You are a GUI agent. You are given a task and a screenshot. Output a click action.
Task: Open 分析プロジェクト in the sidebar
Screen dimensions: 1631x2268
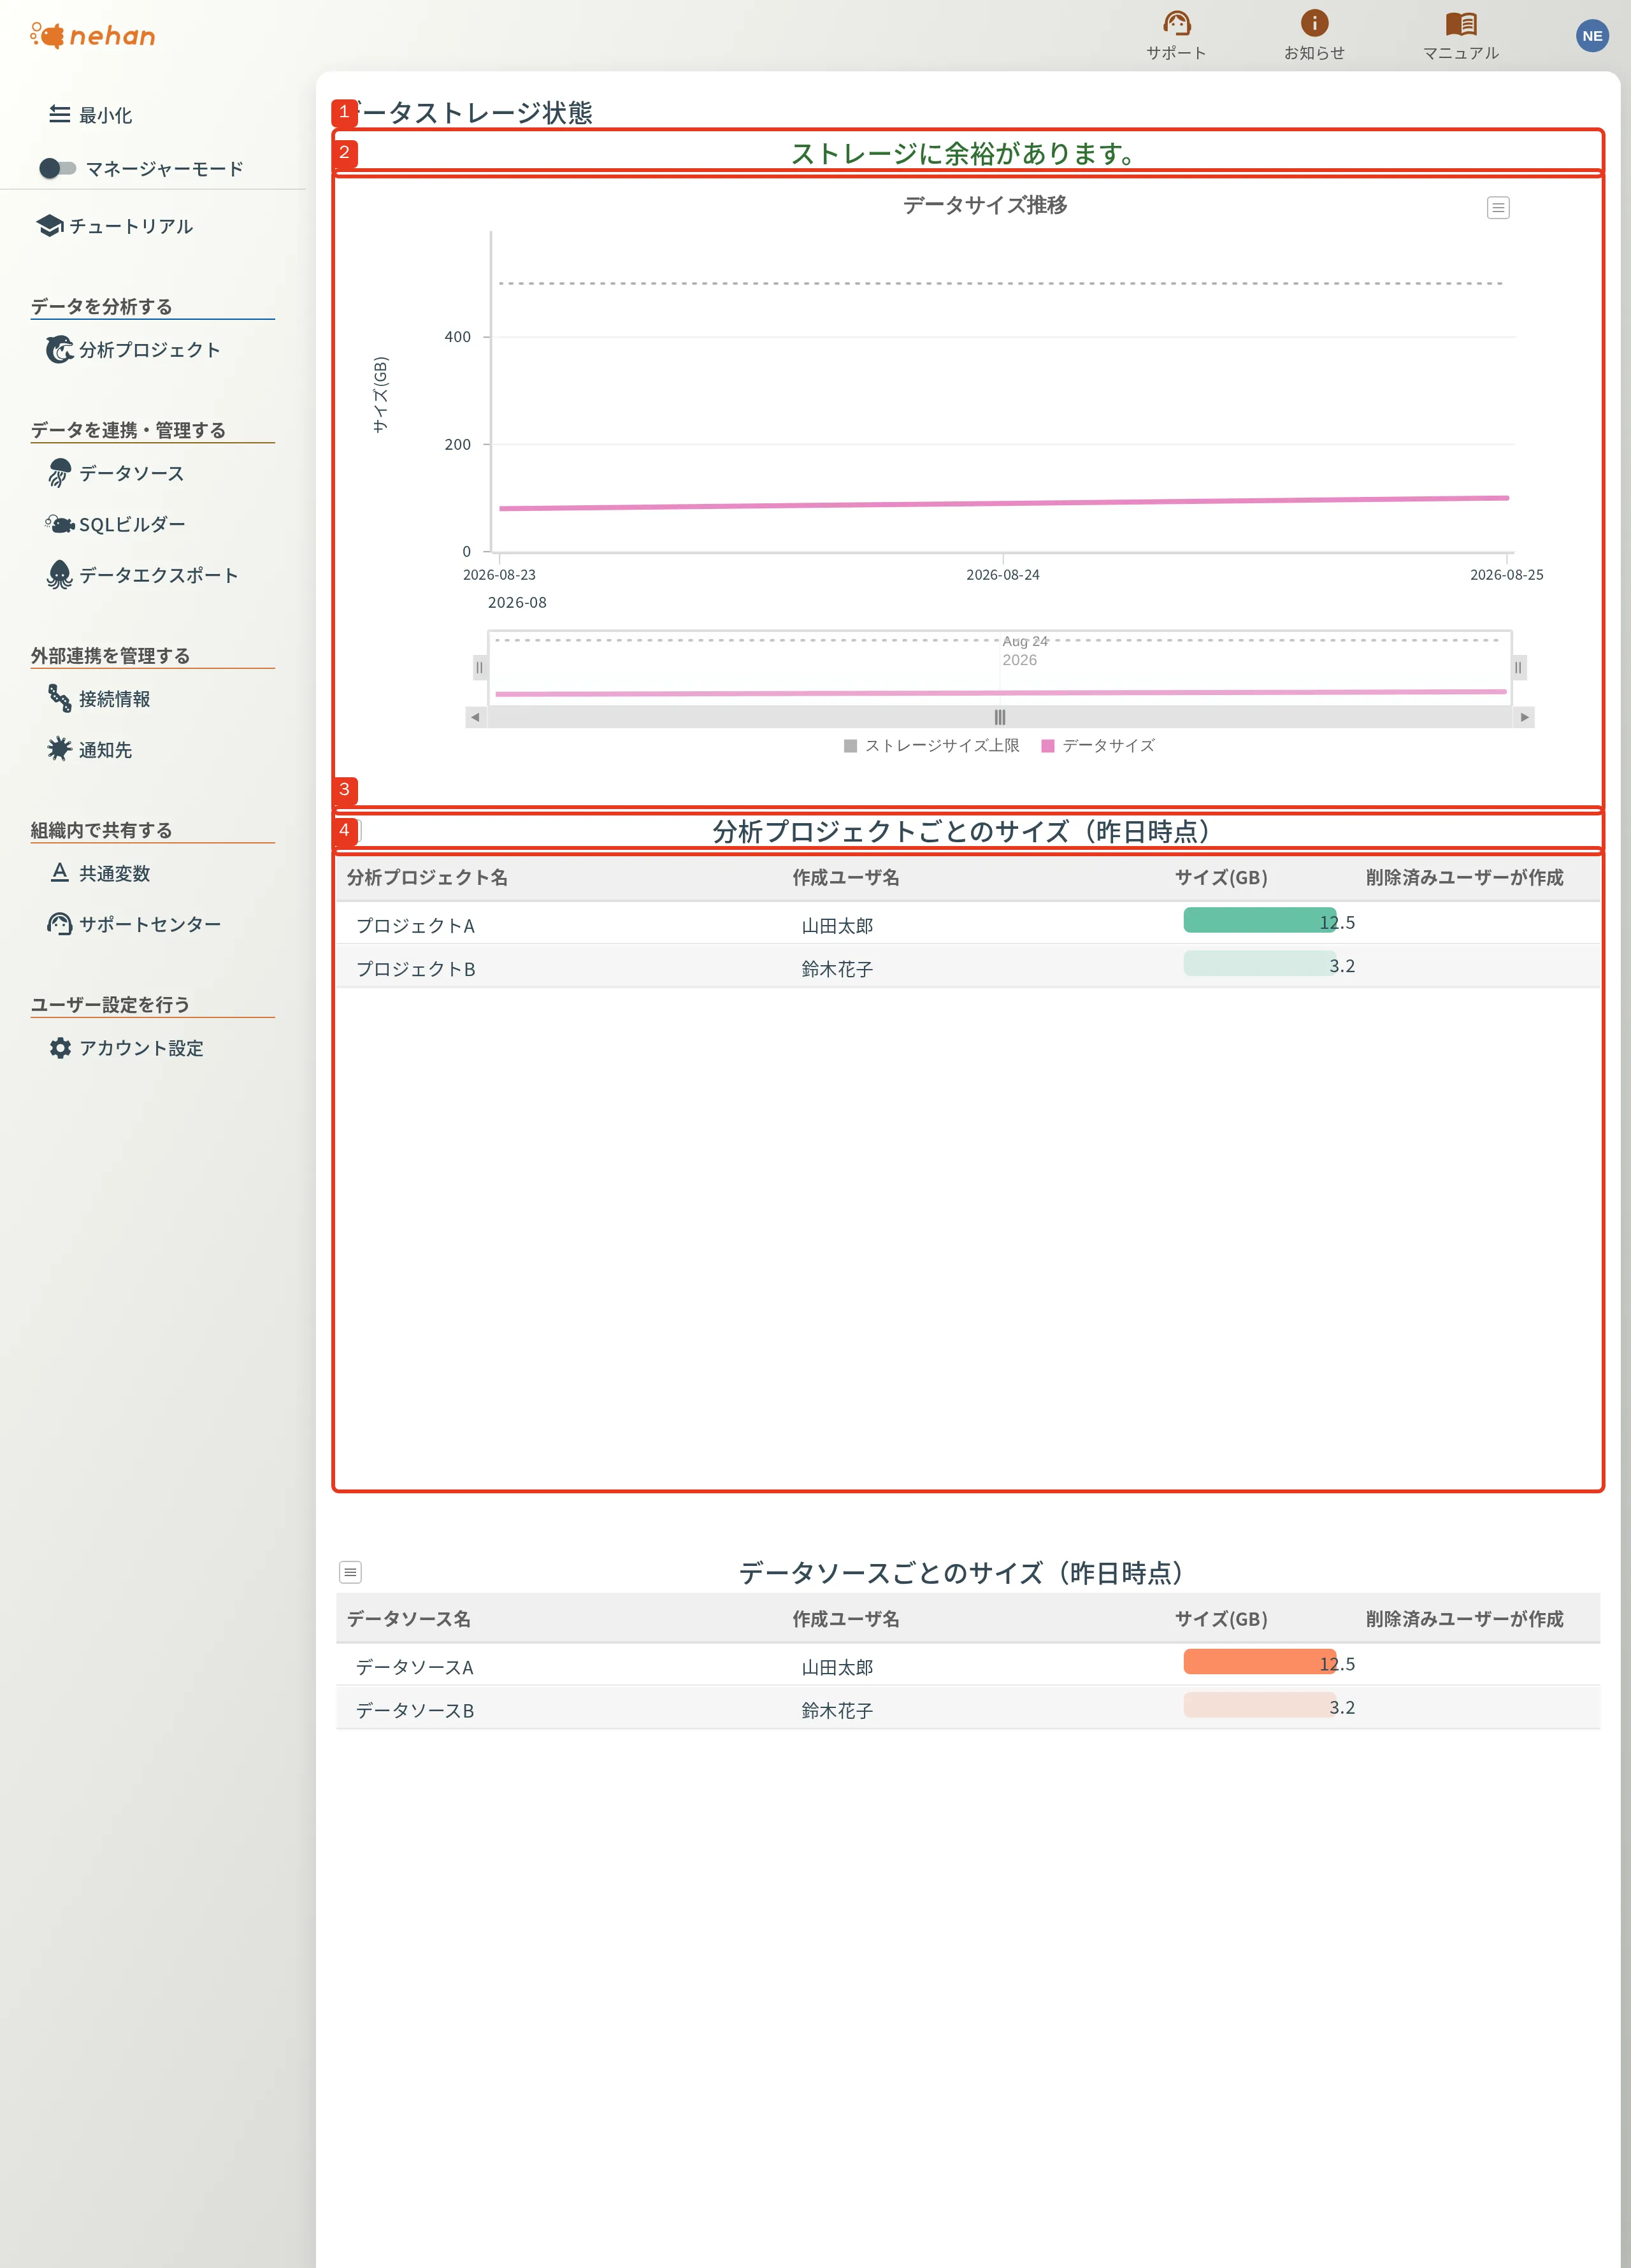[x=133, y=350]
